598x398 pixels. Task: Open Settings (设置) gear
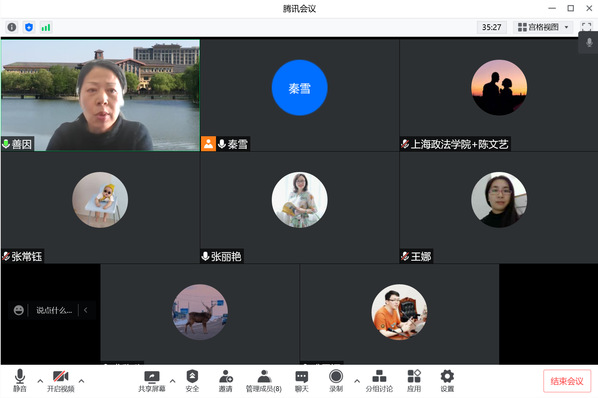[x=447, y=381]
